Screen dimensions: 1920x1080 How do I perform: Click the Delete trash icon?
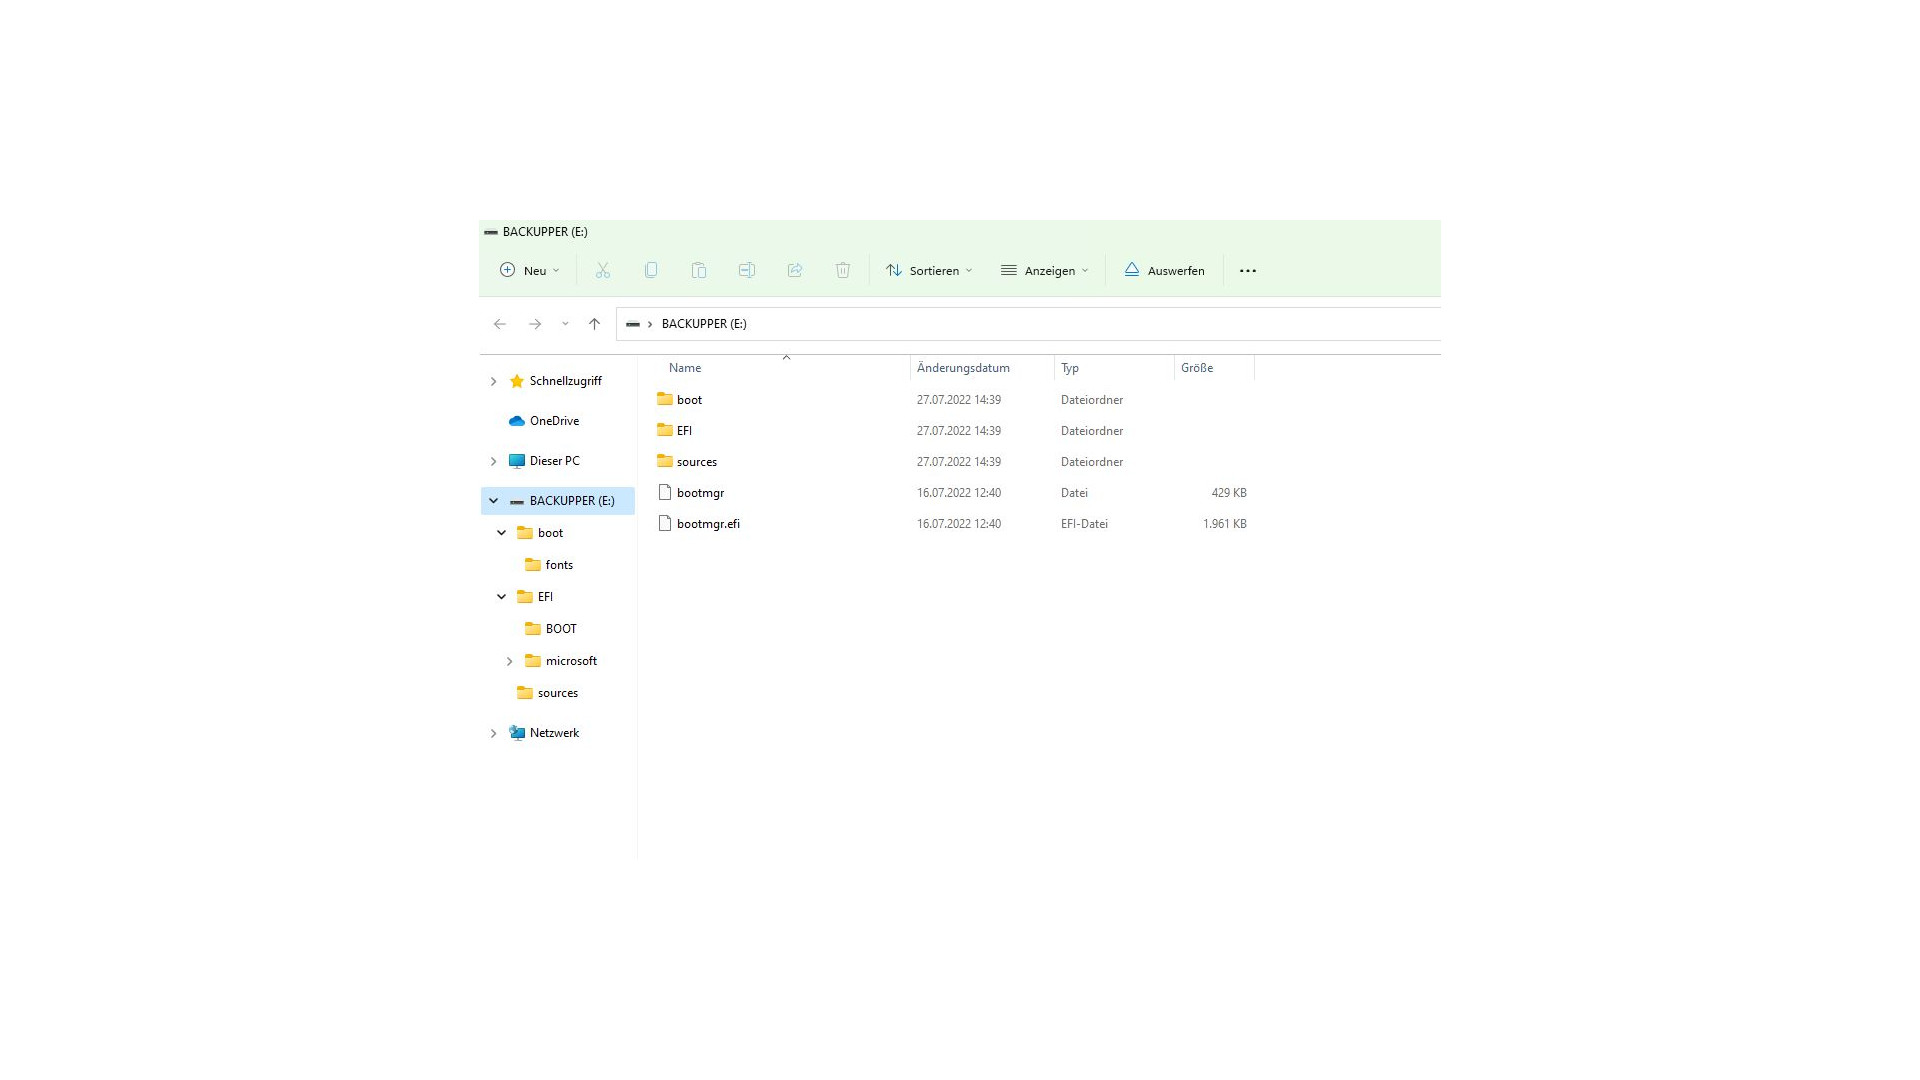[x=843, y=270]
